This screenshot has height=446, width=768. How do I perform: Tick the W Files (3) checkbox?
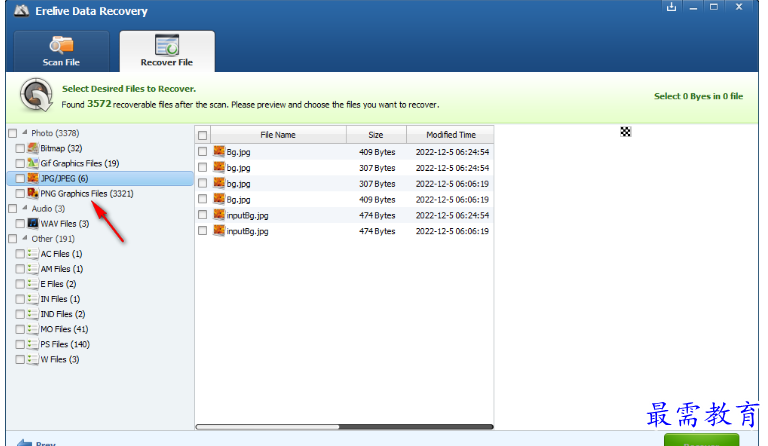pos(20,360)
